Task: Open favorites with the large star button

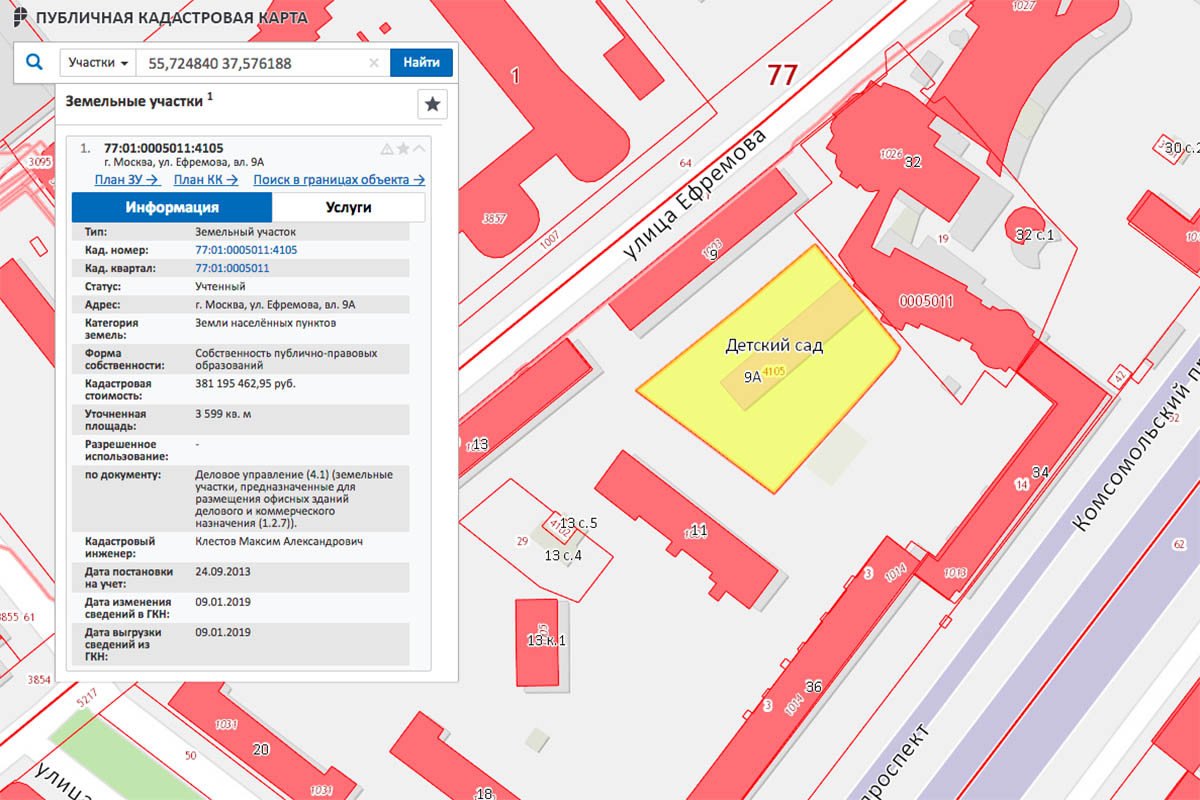Action: (x=432, y=104)
